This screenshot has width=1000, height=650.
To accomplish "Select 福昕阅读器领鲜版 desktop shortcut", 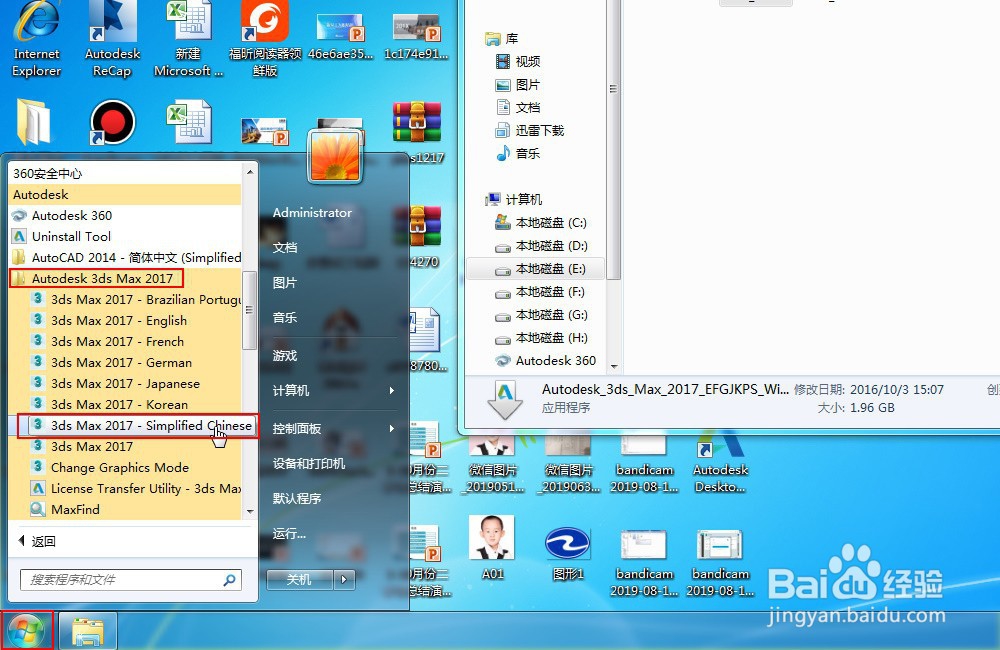I will tap(265, 40).
